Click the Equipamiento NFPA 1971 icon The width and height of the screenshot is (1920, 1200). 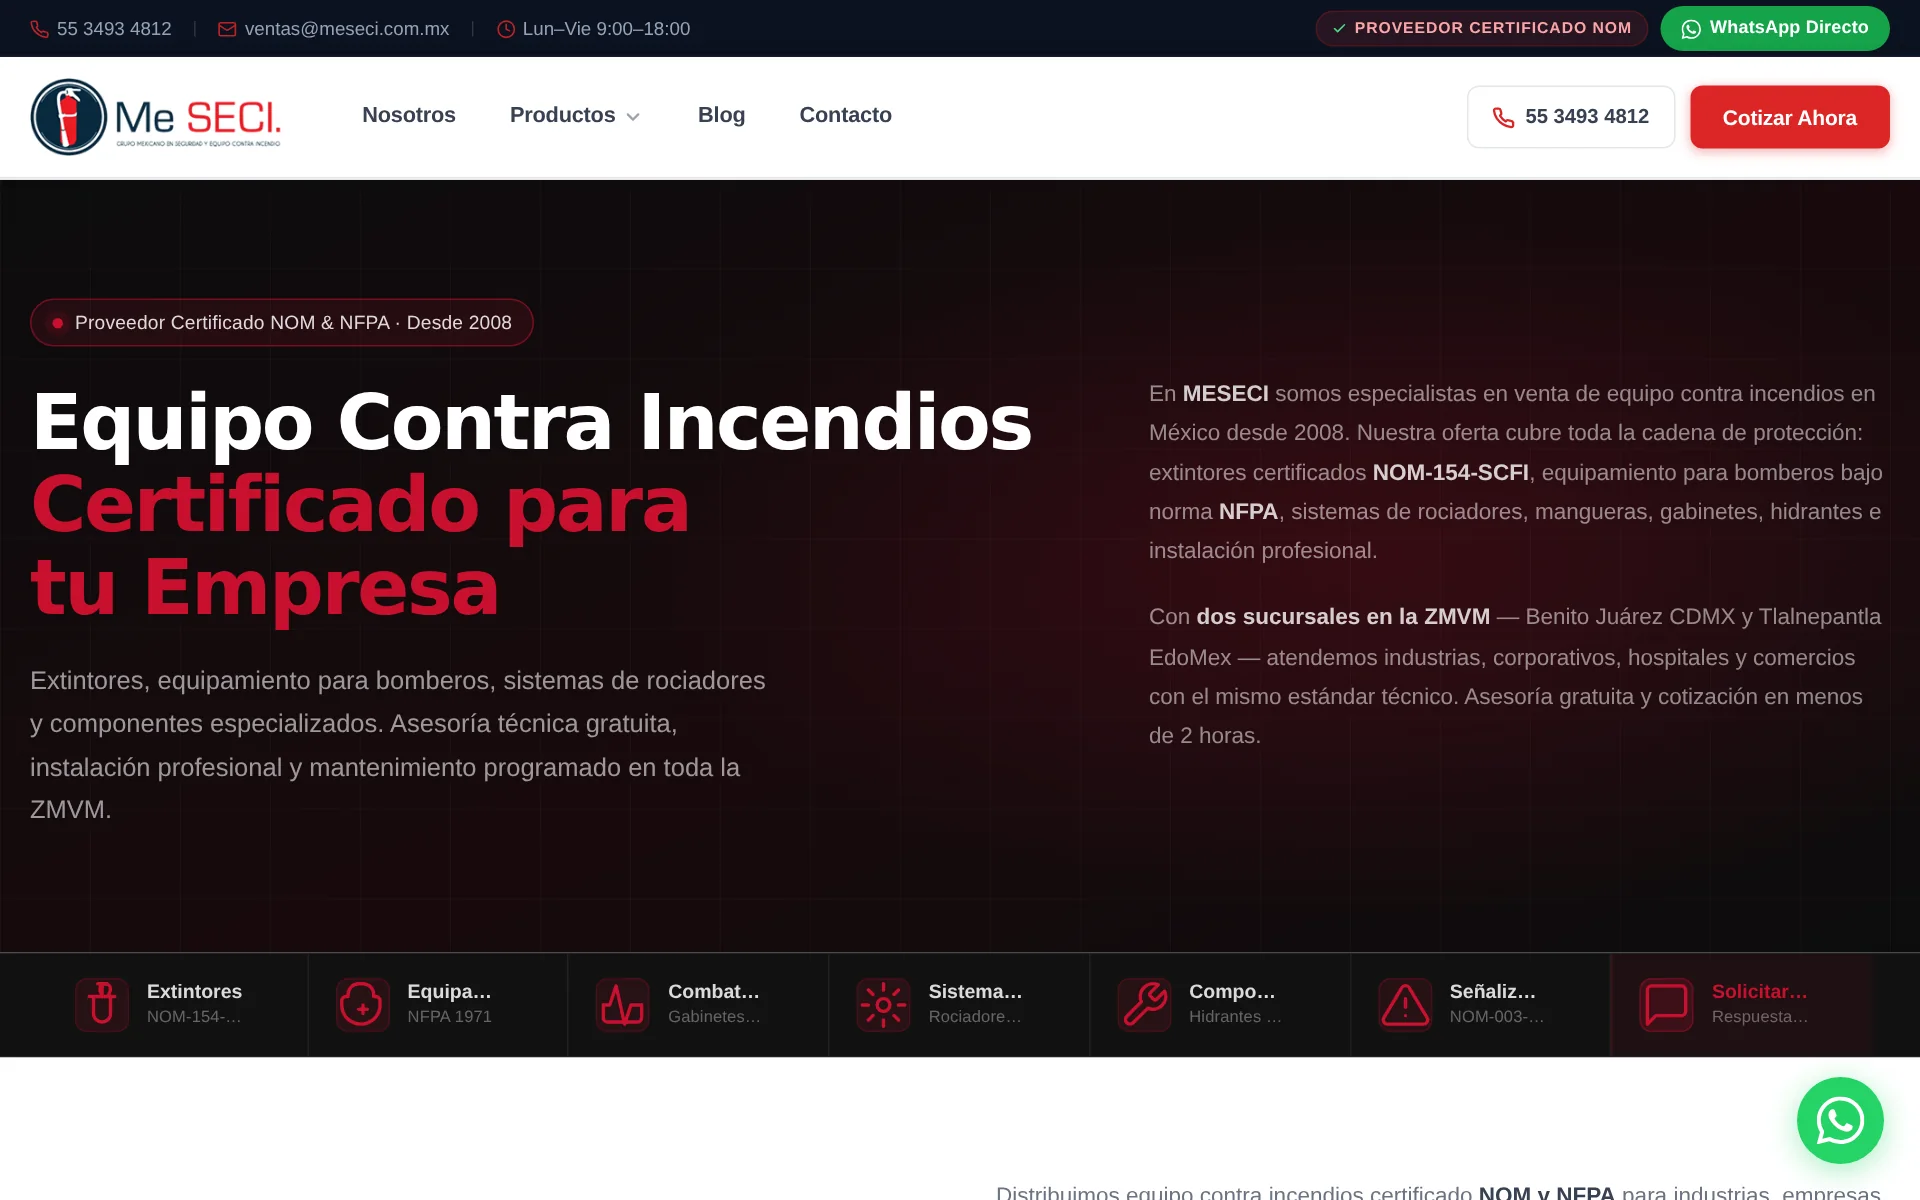click(362, 1004)
